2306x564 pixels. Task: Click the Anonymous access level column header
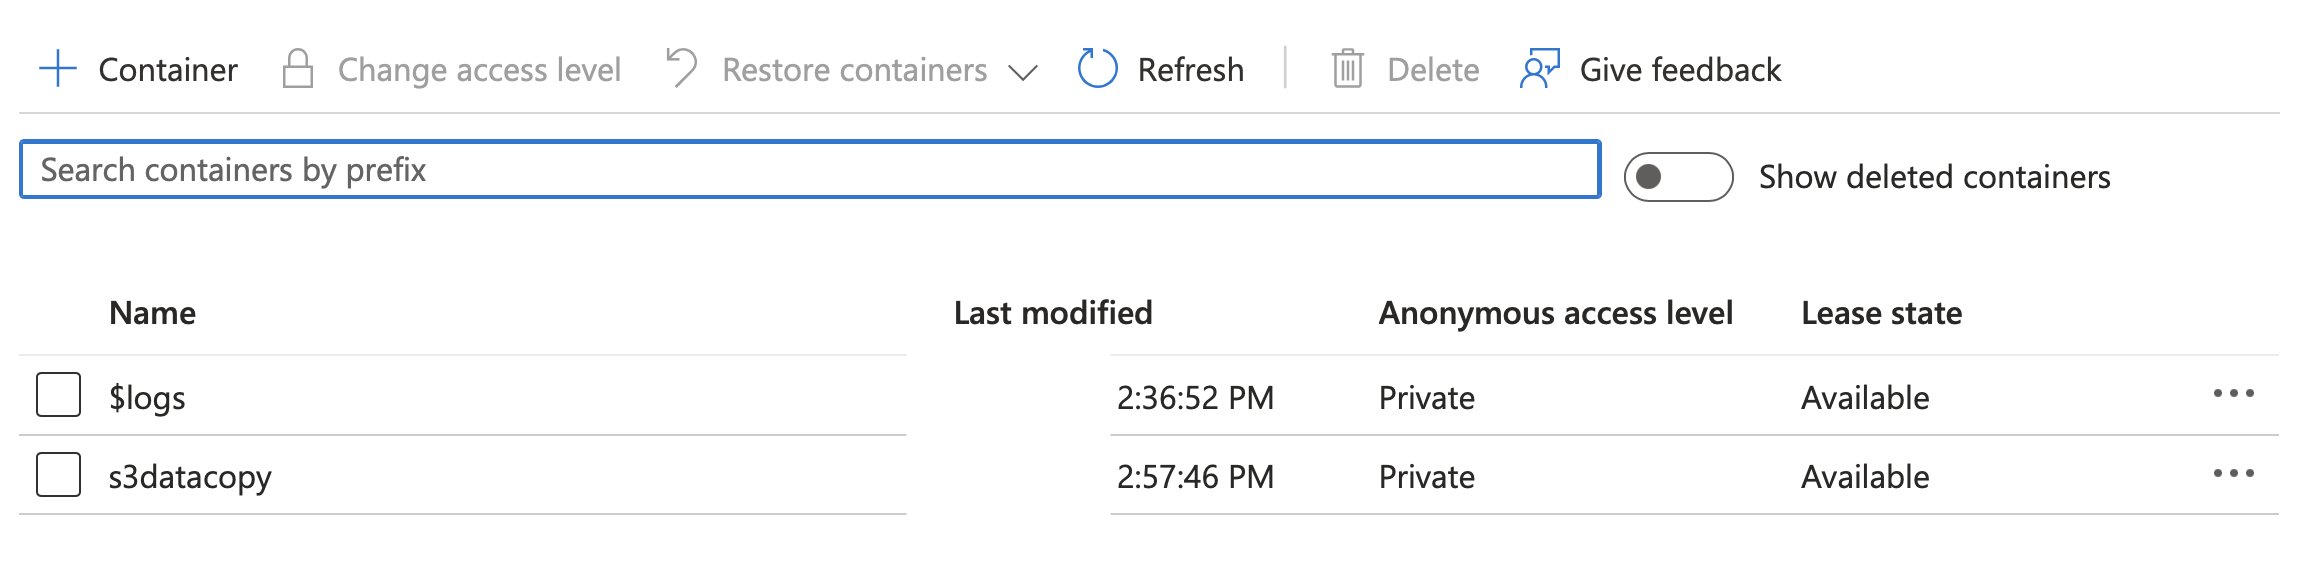point(1555,313)
